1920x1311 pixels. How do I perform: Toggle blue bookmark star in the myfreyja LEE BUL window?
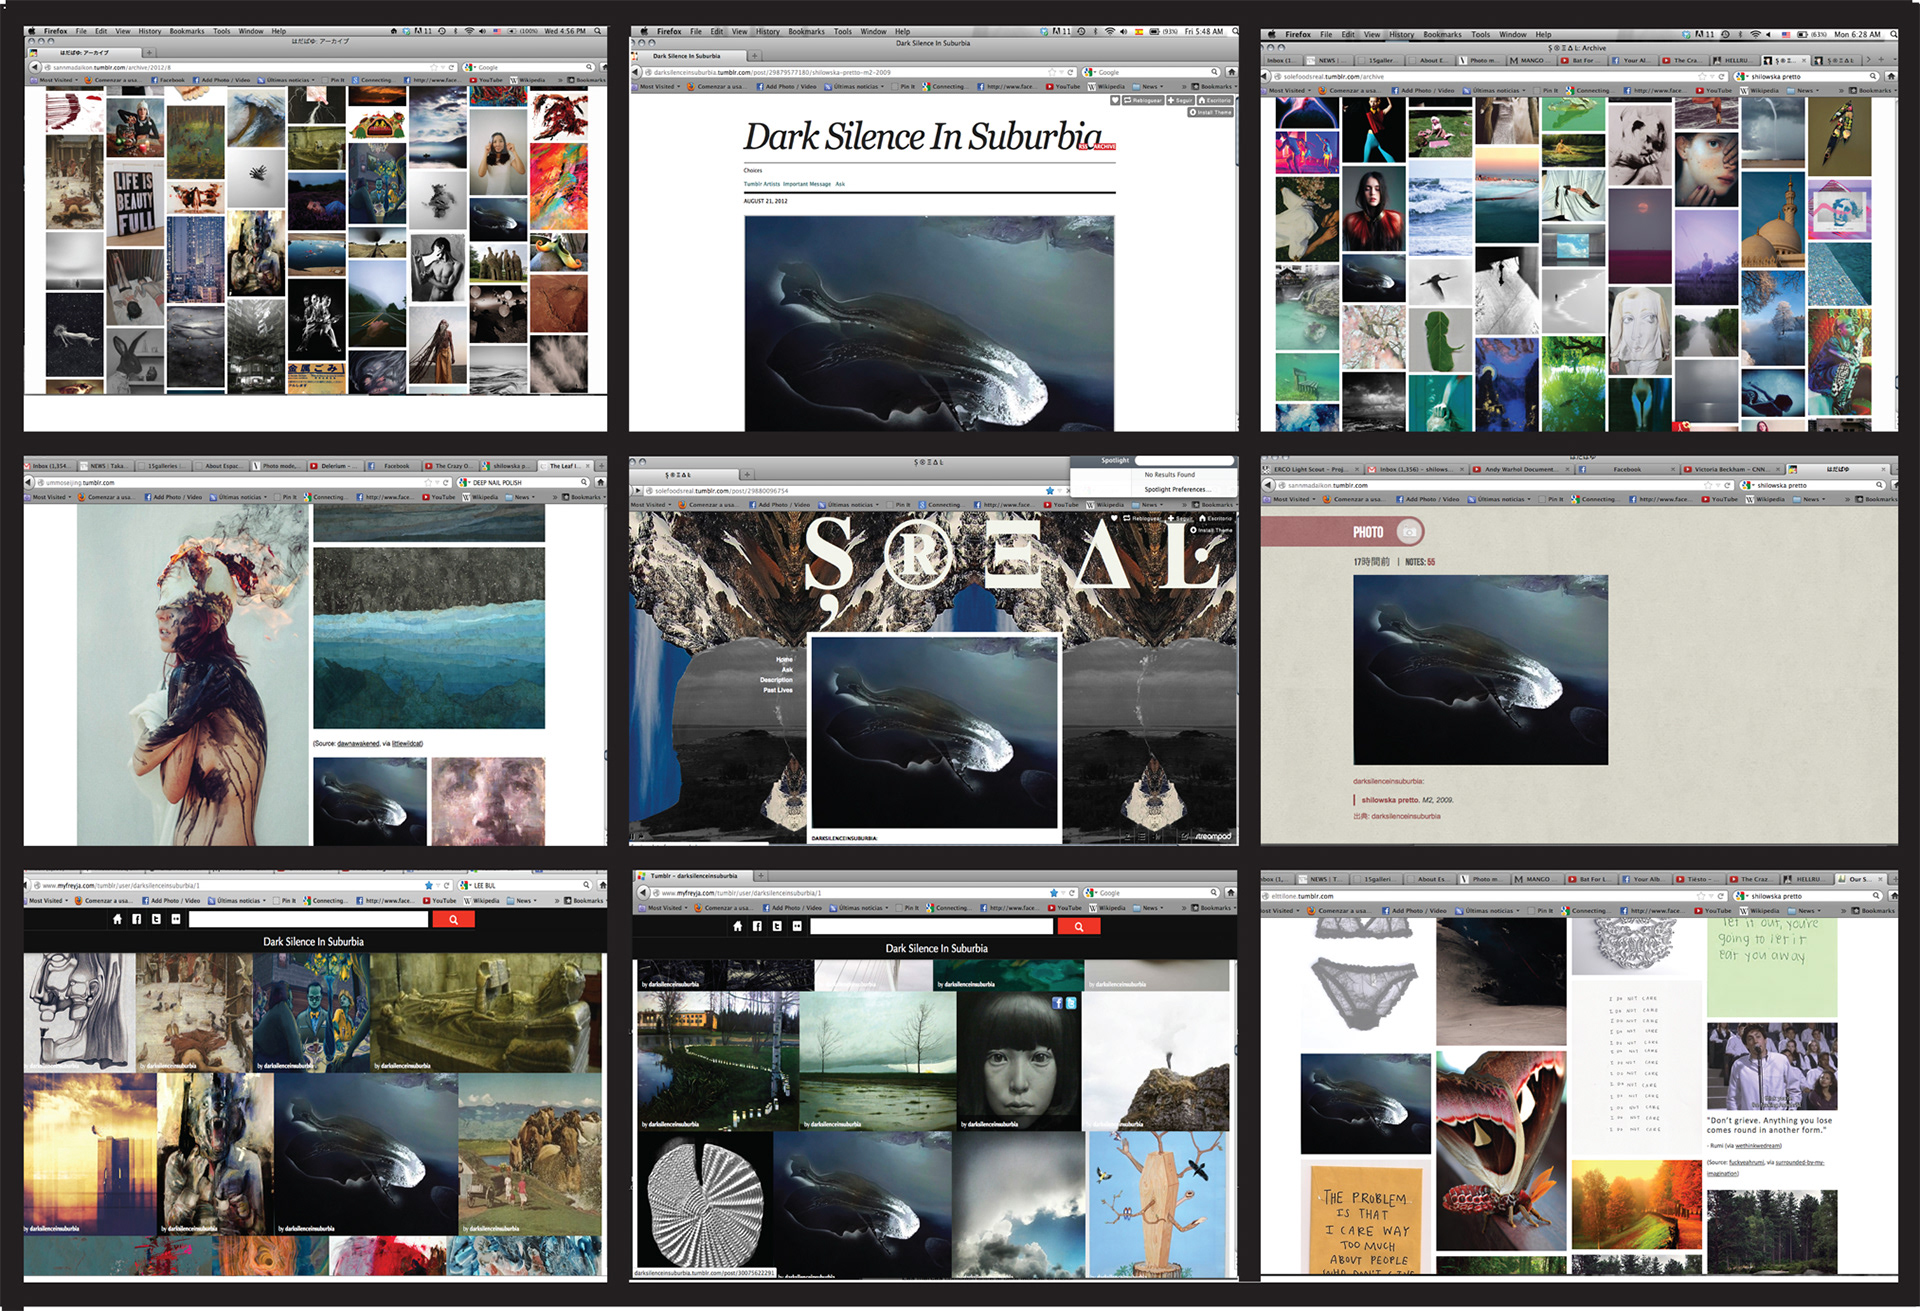429,885
